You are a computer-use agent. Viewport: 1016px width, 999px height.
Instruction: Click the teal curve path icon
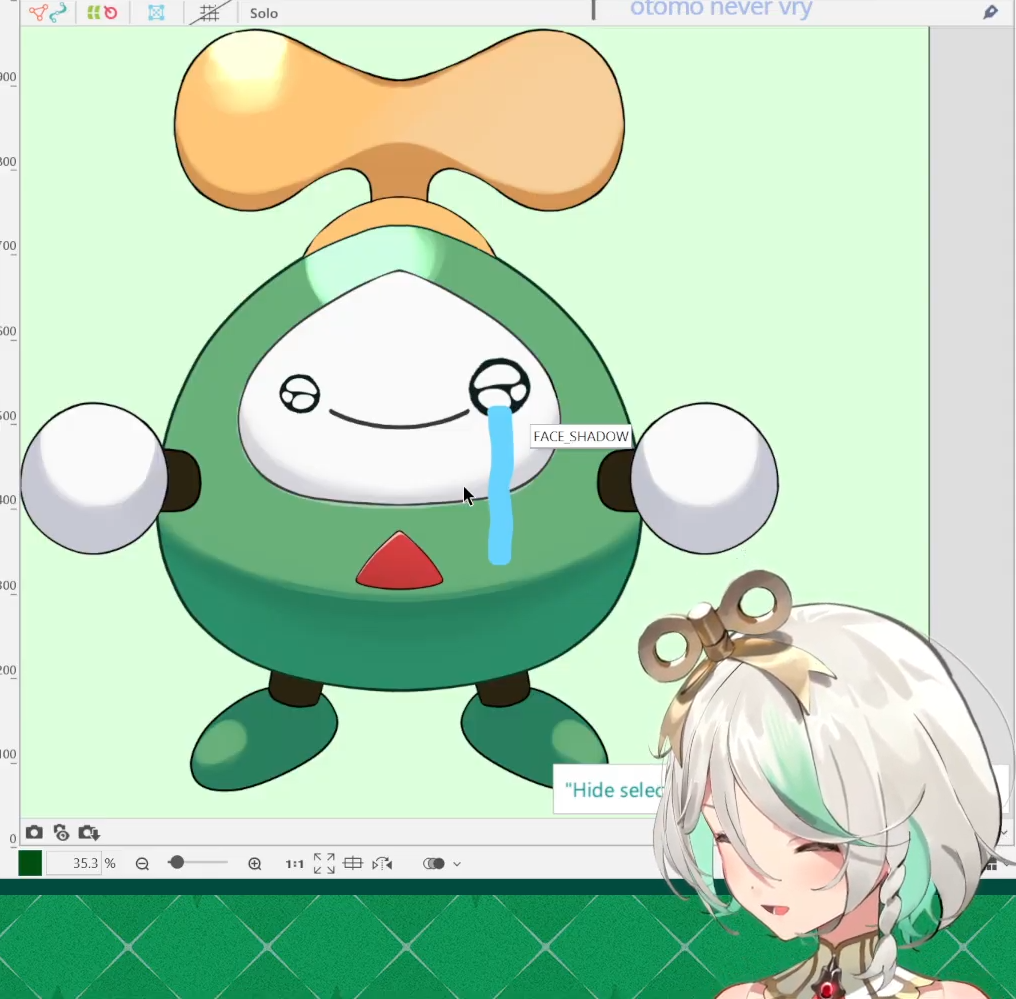(59, 13)
